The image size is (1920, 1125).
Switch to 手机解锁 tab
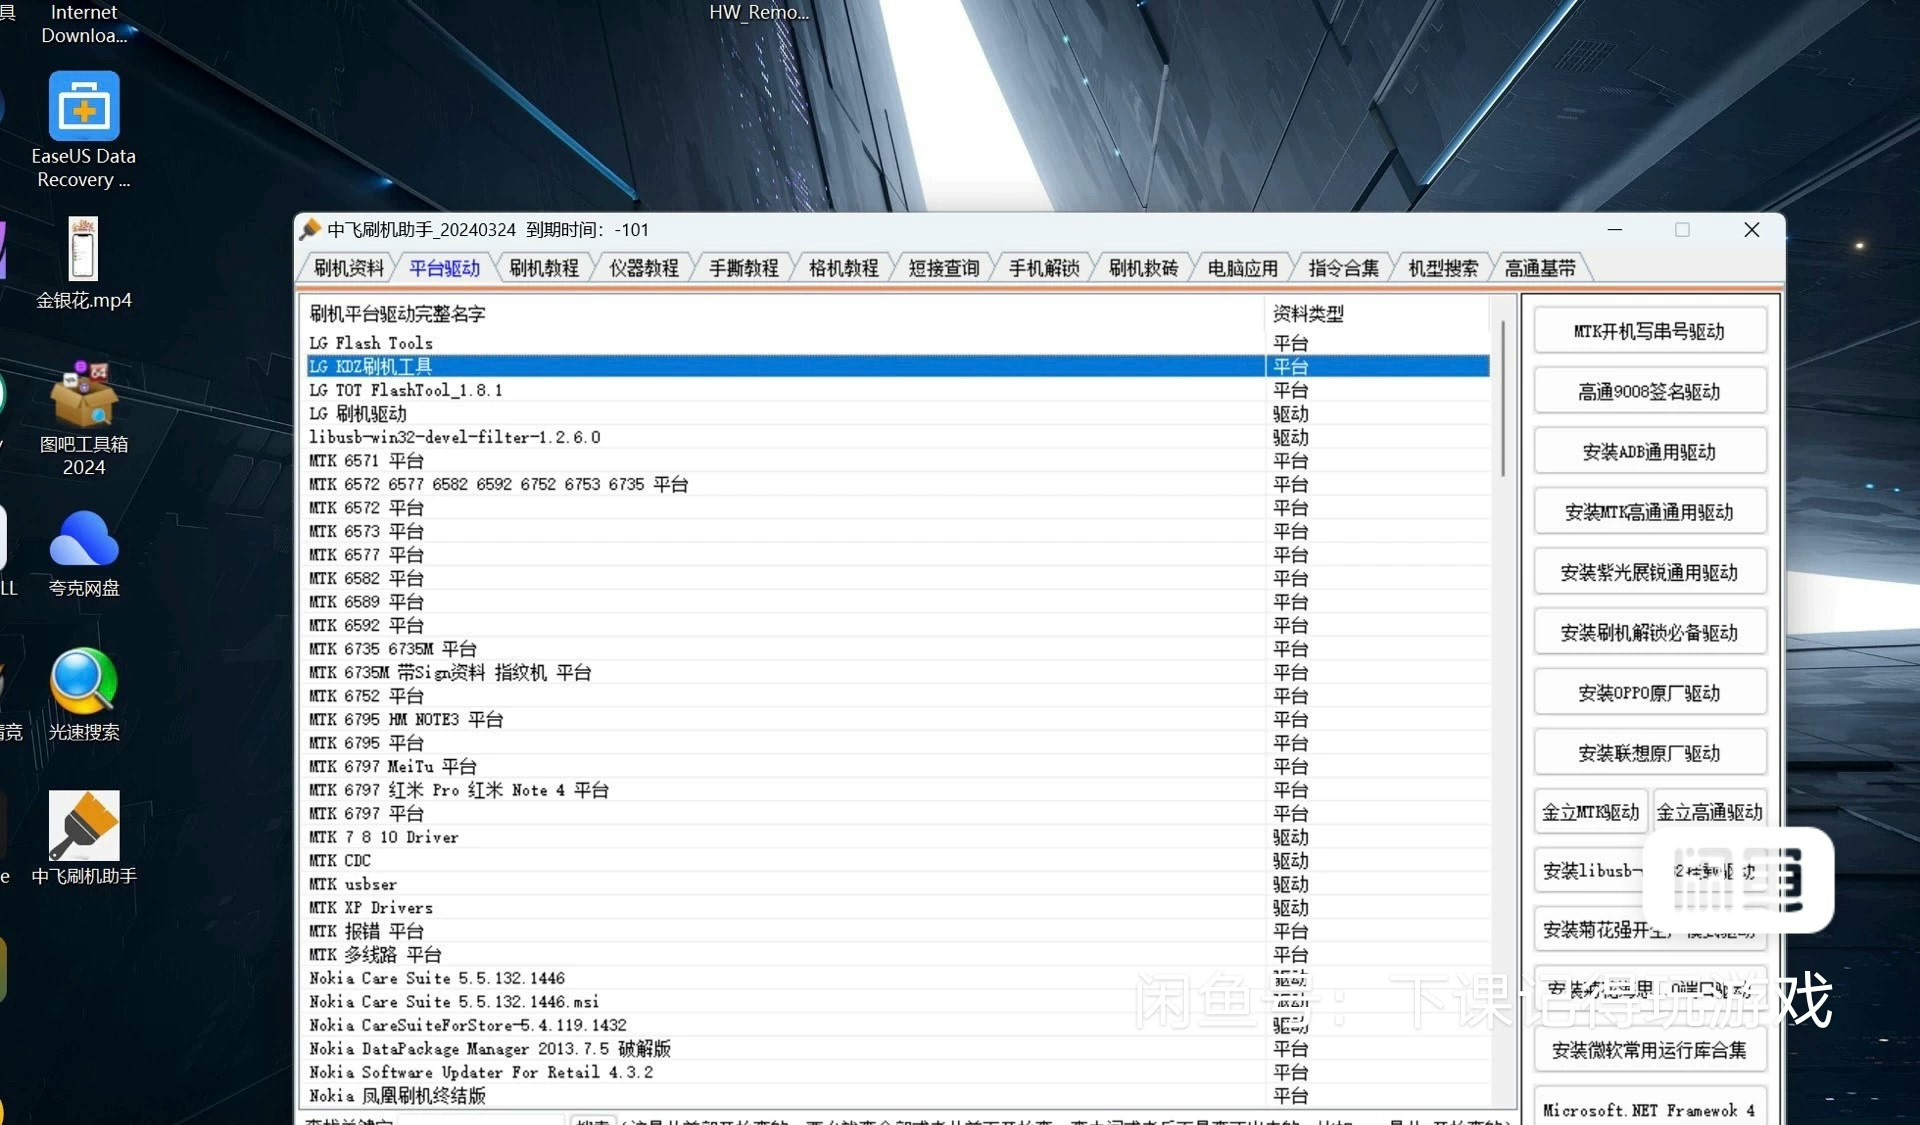pyautogui.click(x=1043, y=268)
